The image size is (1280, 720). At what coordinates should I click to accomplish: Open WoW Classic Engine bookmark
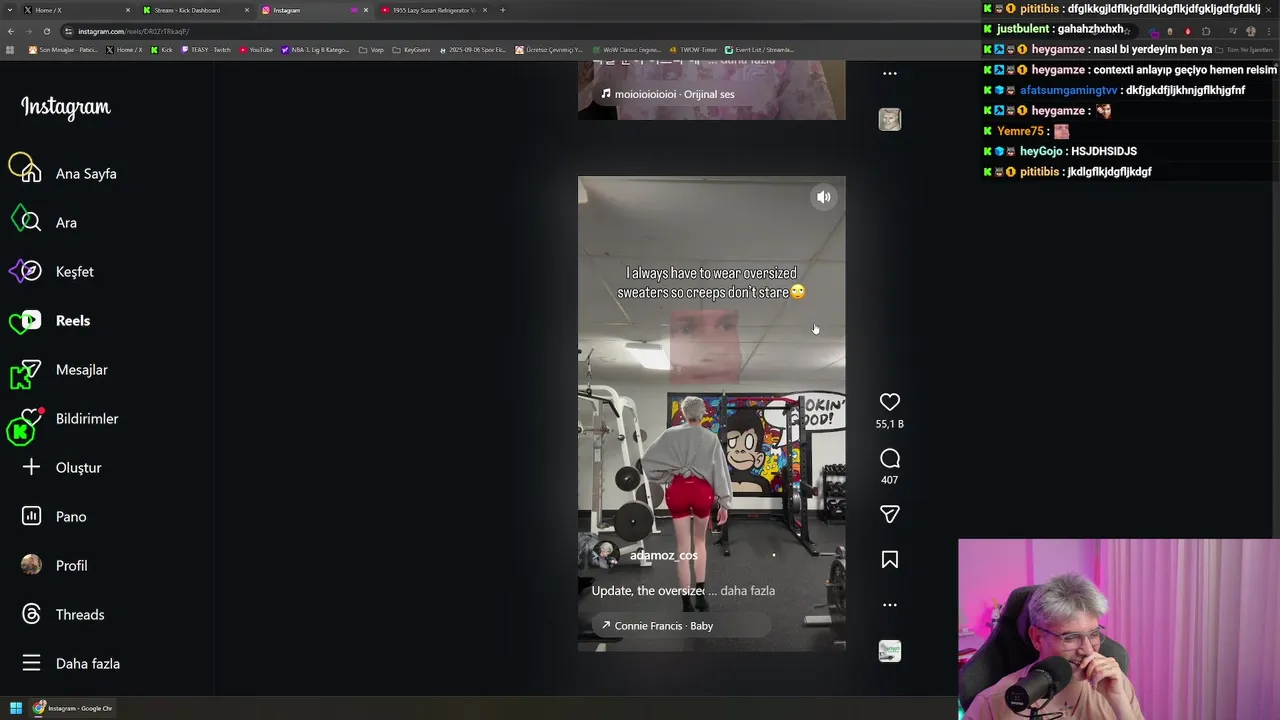pos(627,49)
